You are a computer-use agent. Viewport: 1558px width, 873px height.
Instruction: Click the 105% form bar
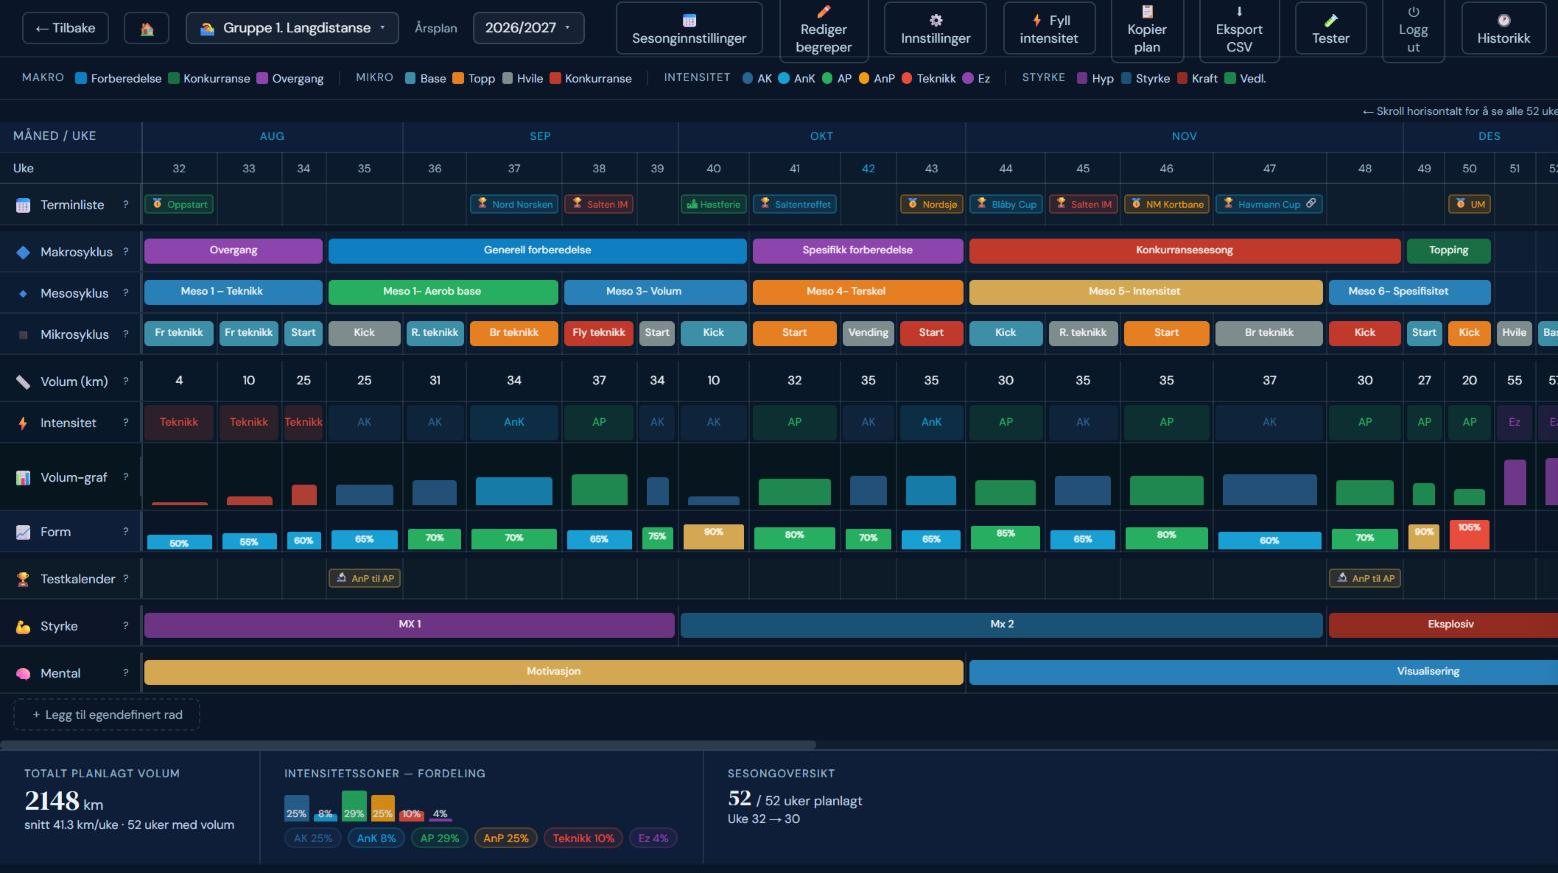pos(1469,535)
